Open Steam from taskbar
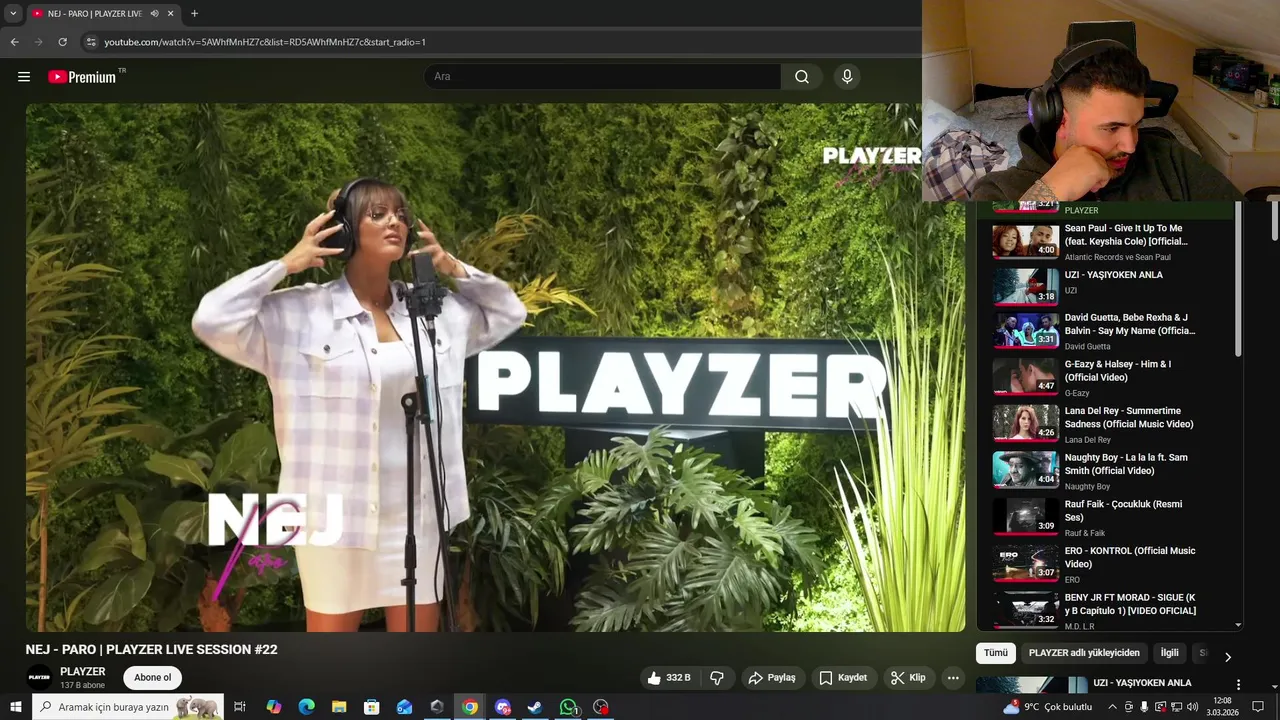This screenshot has height=720, width=1280. pos(535,707)
